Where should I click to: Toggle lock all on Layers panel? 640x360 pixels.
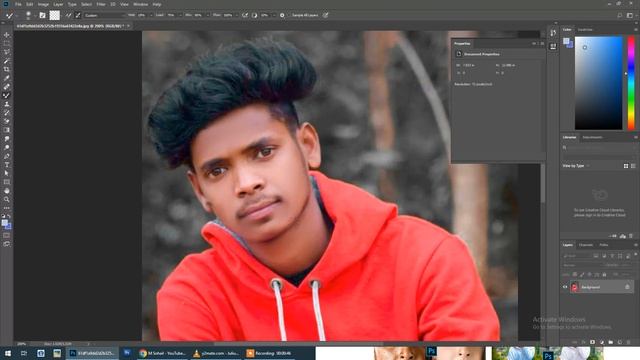click(x=604, y=274)
